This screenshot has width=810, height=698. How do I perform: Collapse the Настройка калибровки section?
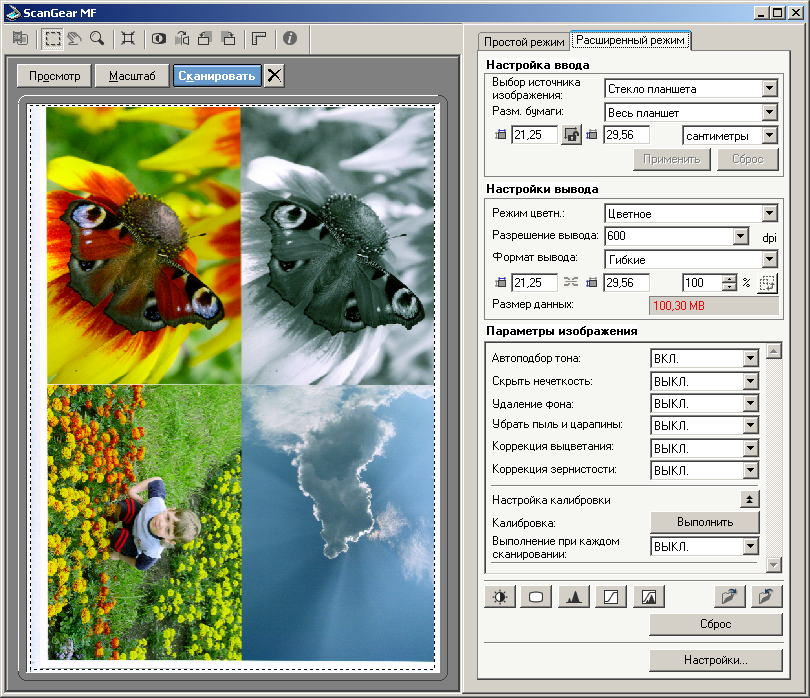[750, 499]
